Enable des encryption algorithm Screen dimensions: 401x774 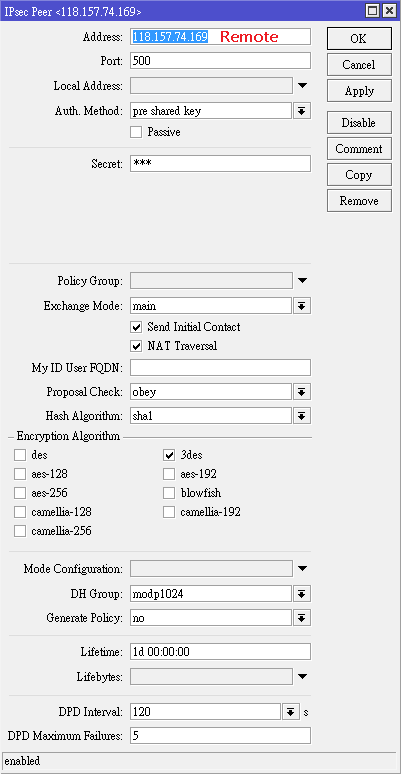20,455
